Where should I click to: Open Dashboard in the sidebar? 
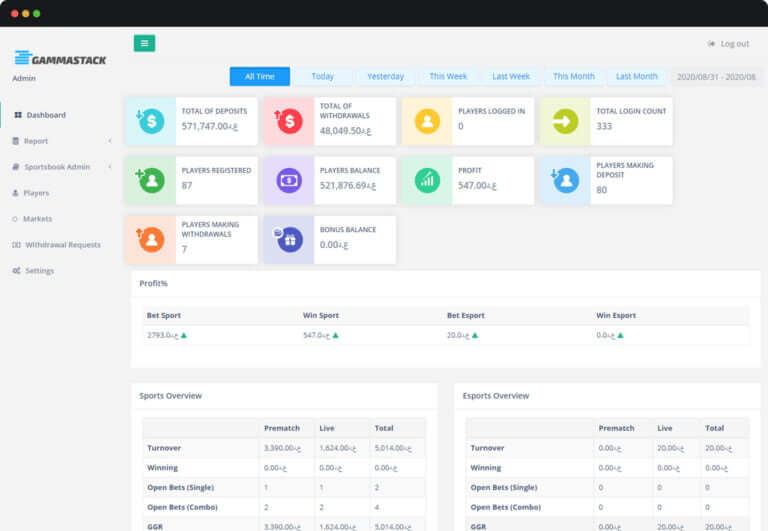pyautogui.click(x=46, y=115)
